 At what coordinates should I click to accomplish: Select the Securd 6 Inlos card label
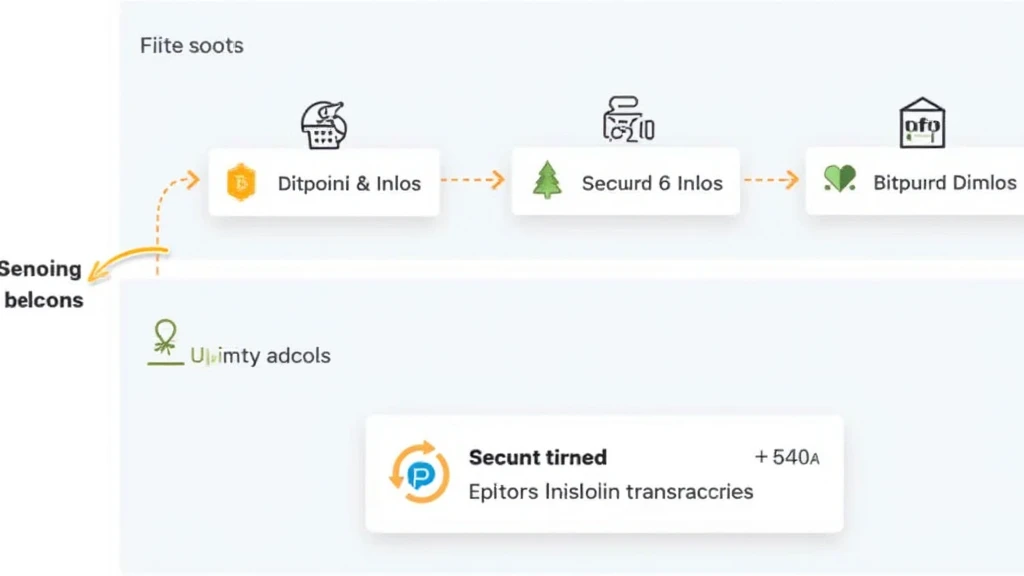(x=652, y=183)
